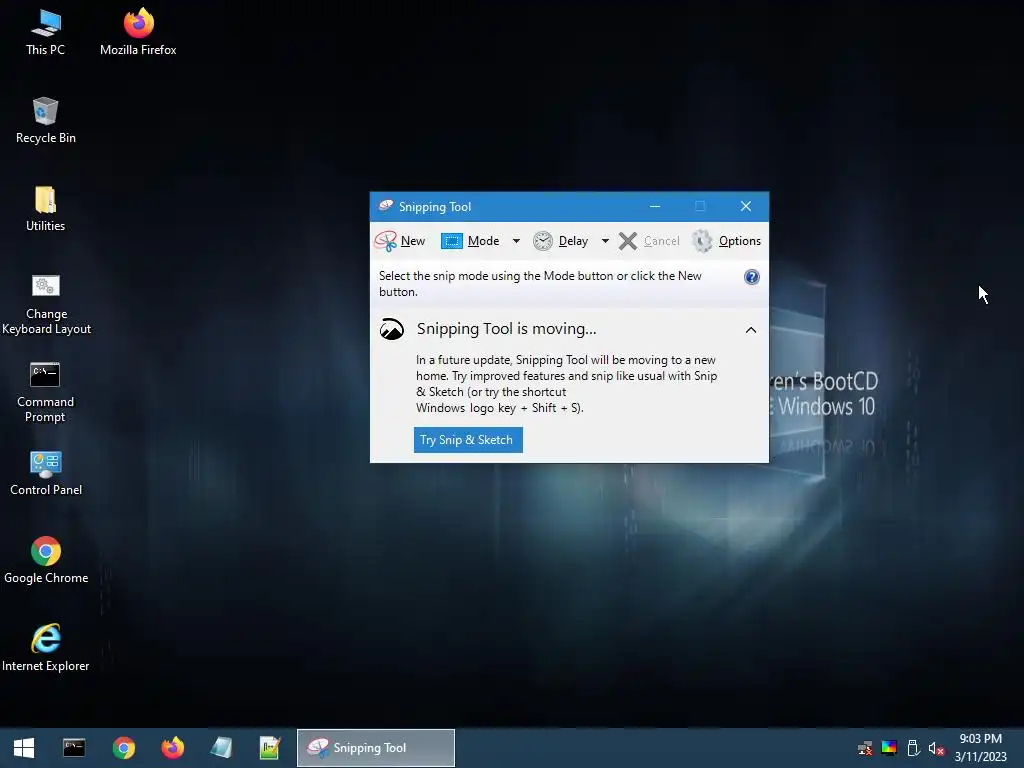Open the Mode dropdown arrow
This screenshot has width=1024, height=768.
pyautogui.click(x=516, y=241)
